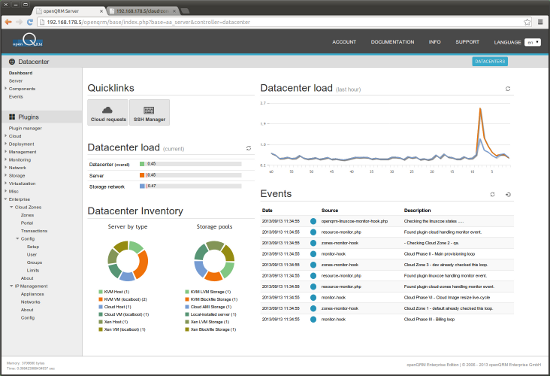Open Server in the sidebar
Viewport: 550px width, 376px height.
point(15,81)
